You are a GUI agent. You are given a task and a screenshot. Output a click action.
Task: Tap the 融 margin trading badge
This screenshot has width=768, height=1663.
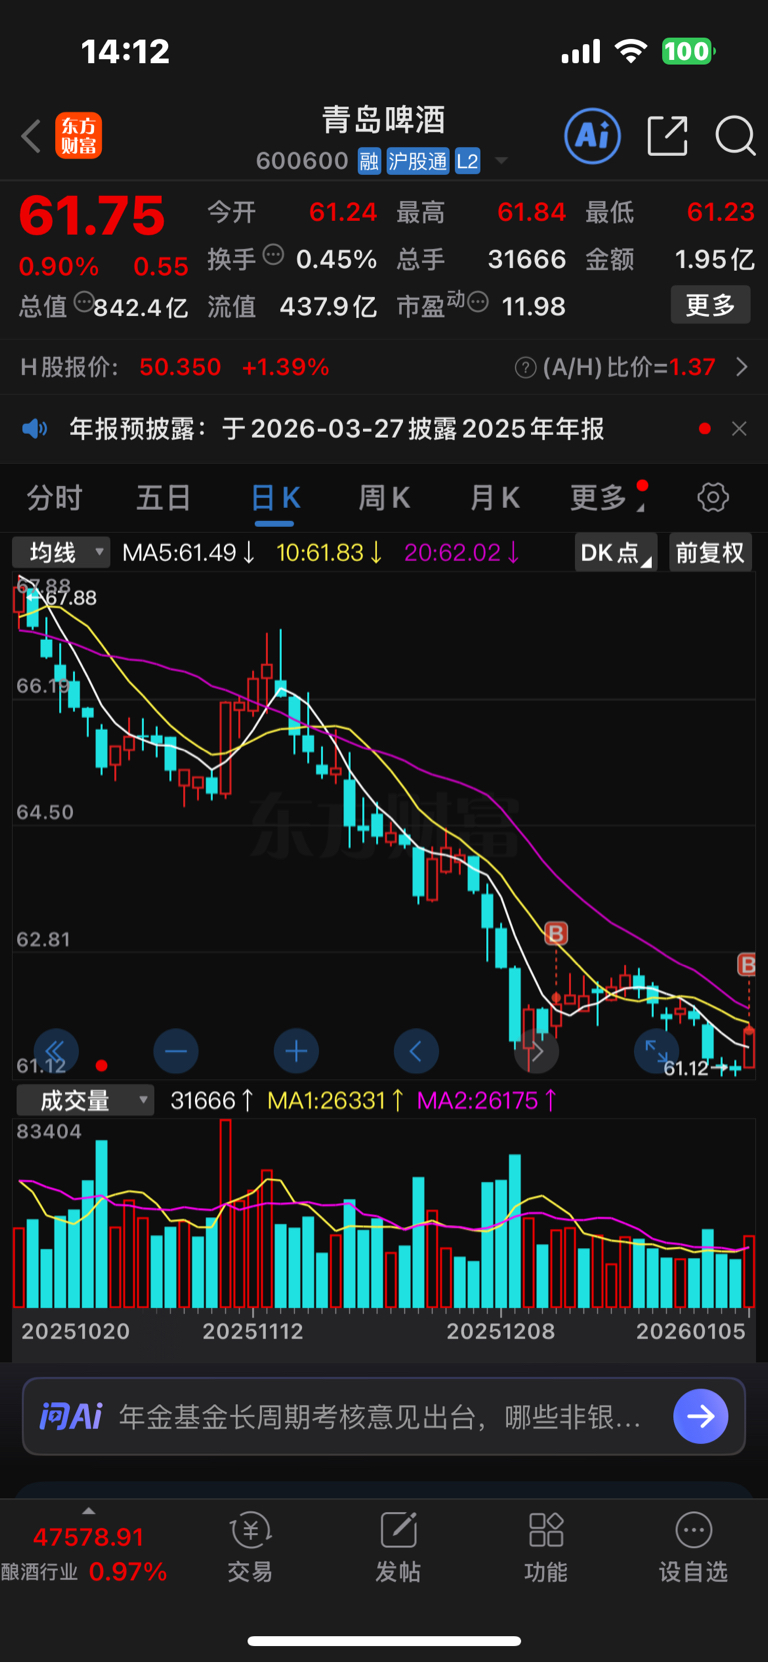pos(369,161)
